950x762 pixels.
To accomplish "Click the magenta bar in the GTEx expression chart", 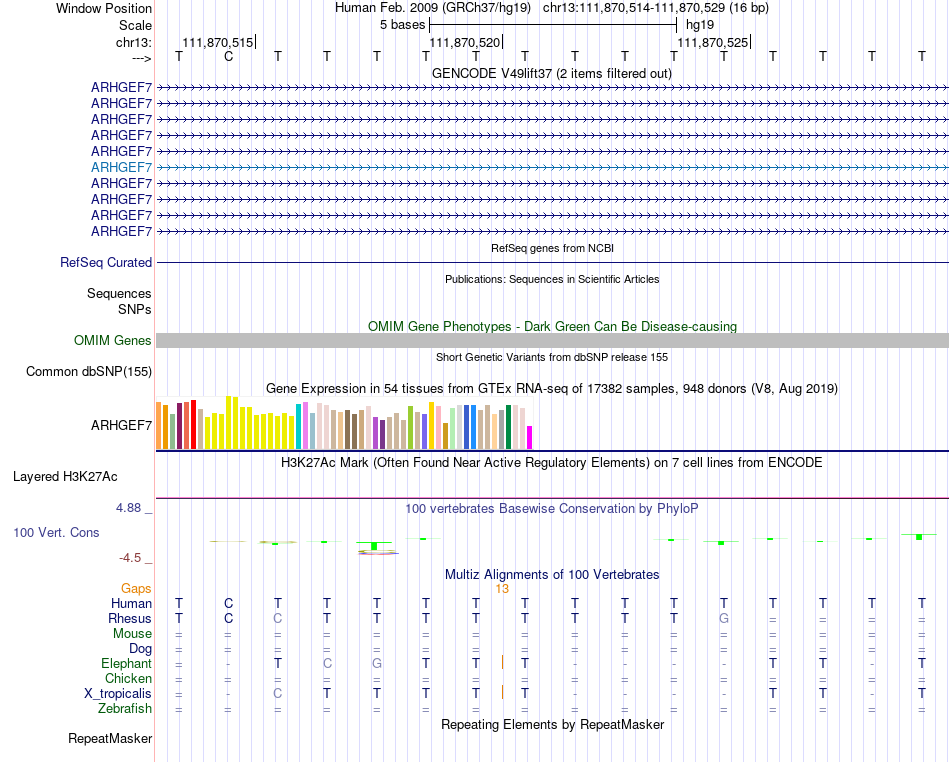I will [529, 437].
